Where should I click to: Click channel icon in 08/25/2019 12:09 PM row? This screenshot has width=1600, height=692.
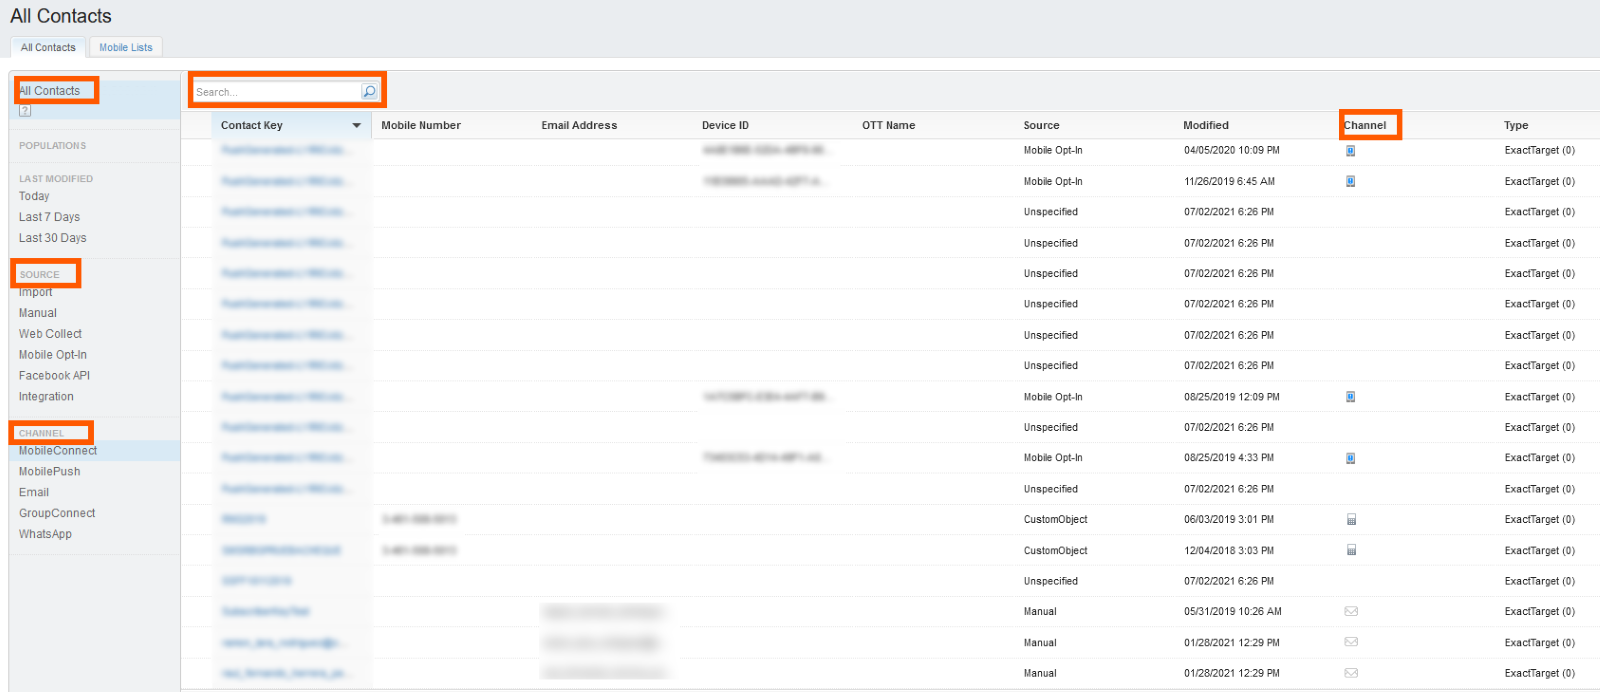pyautogui.click(x=1350, y=397)
